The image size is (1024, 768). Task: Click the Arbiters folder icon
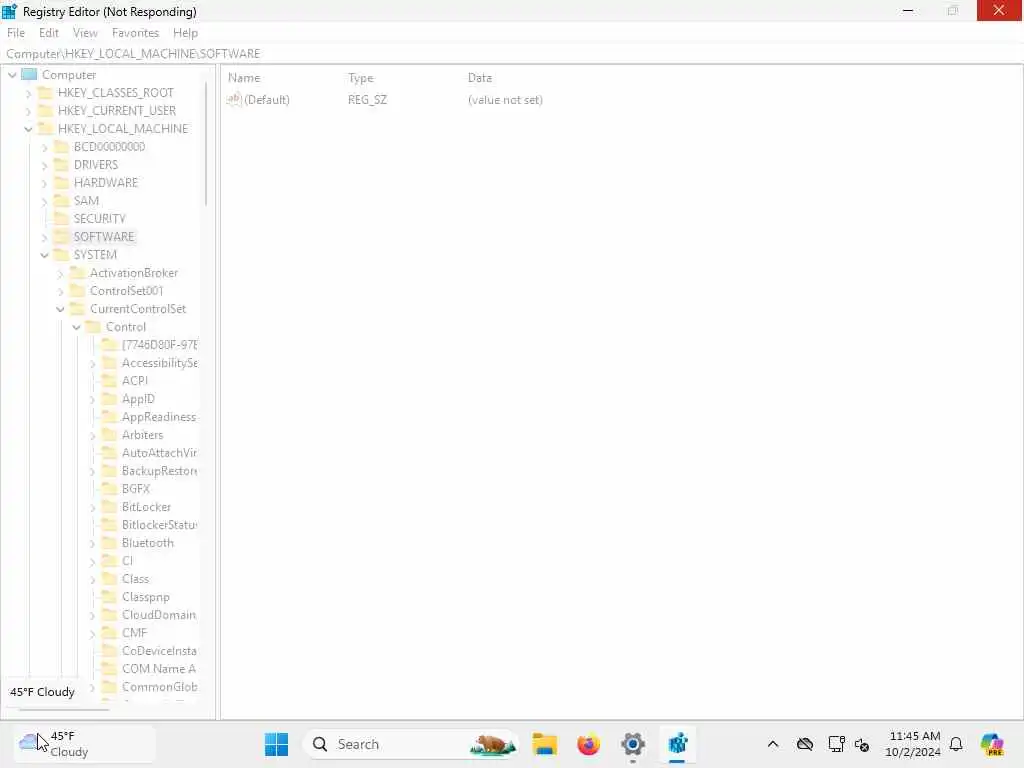[x=110, y=434]
